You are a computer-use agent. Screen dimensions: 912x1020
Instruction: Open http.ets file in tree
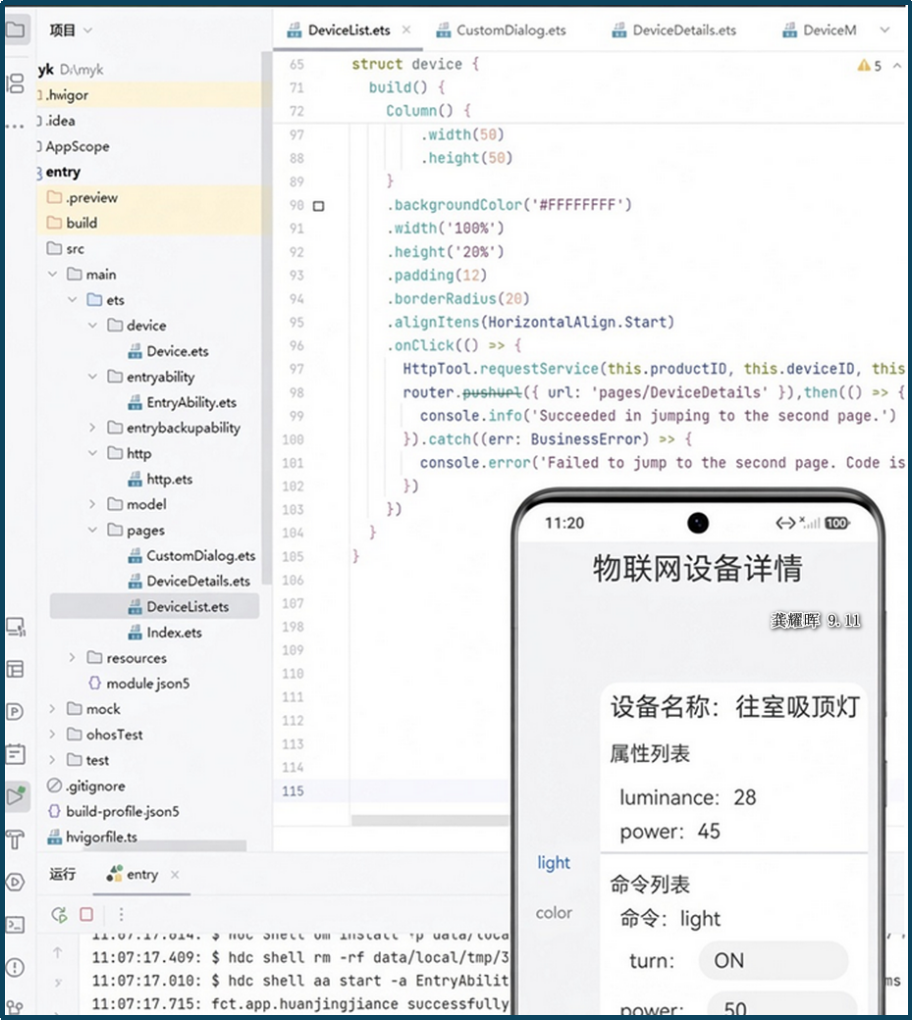point(161,479)
